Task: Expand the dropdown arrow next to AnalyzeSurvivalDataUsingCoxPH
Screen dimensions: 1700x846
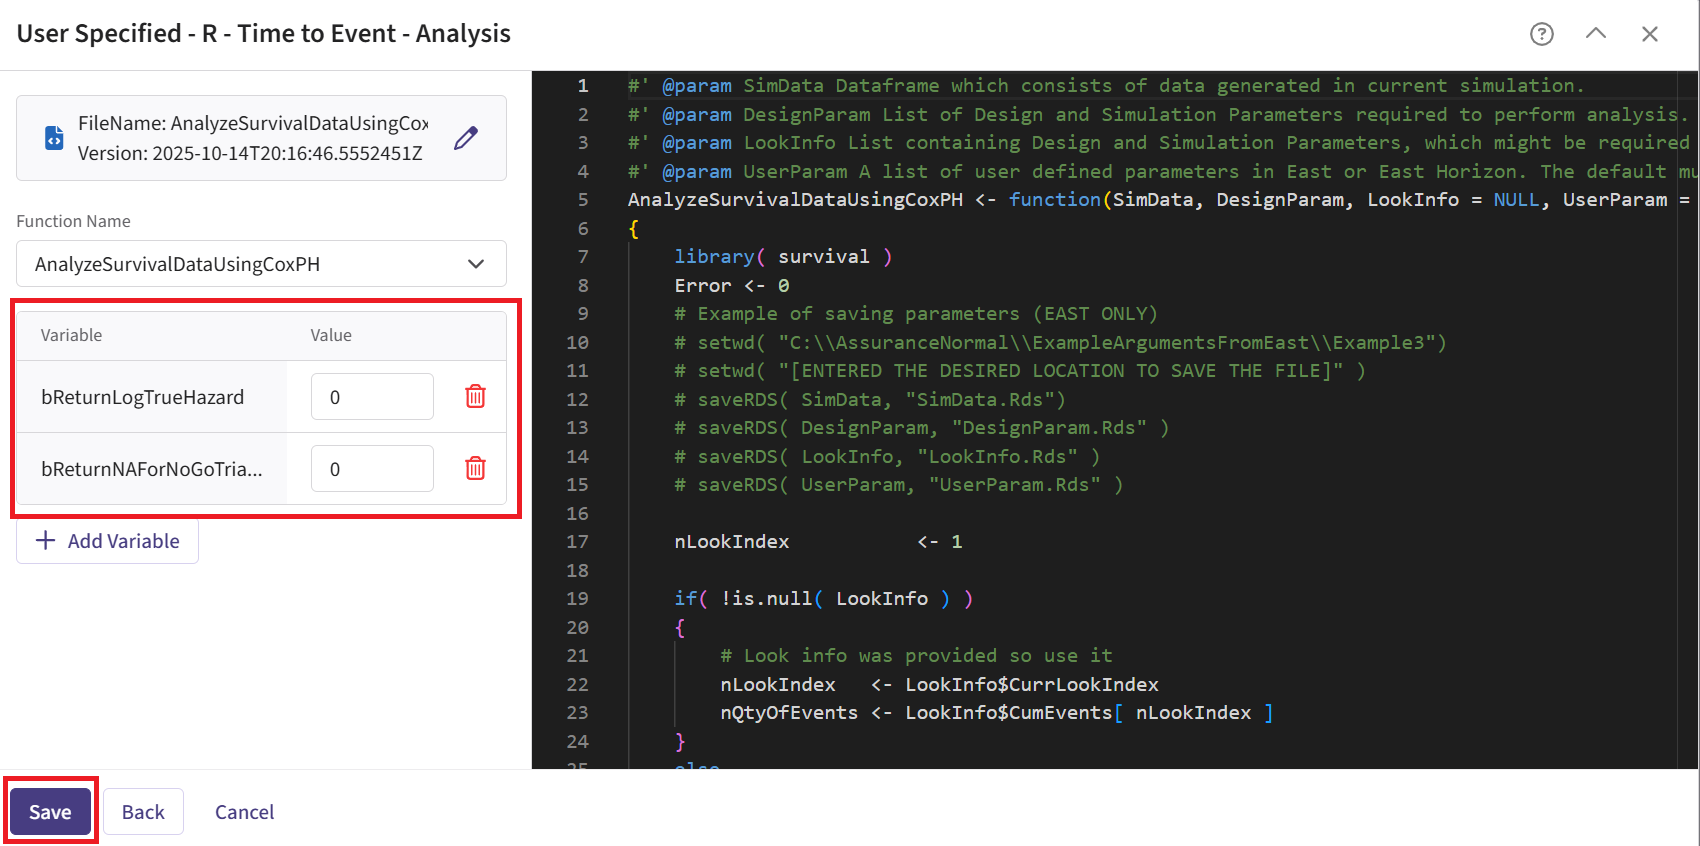Action: pos(476,264)
